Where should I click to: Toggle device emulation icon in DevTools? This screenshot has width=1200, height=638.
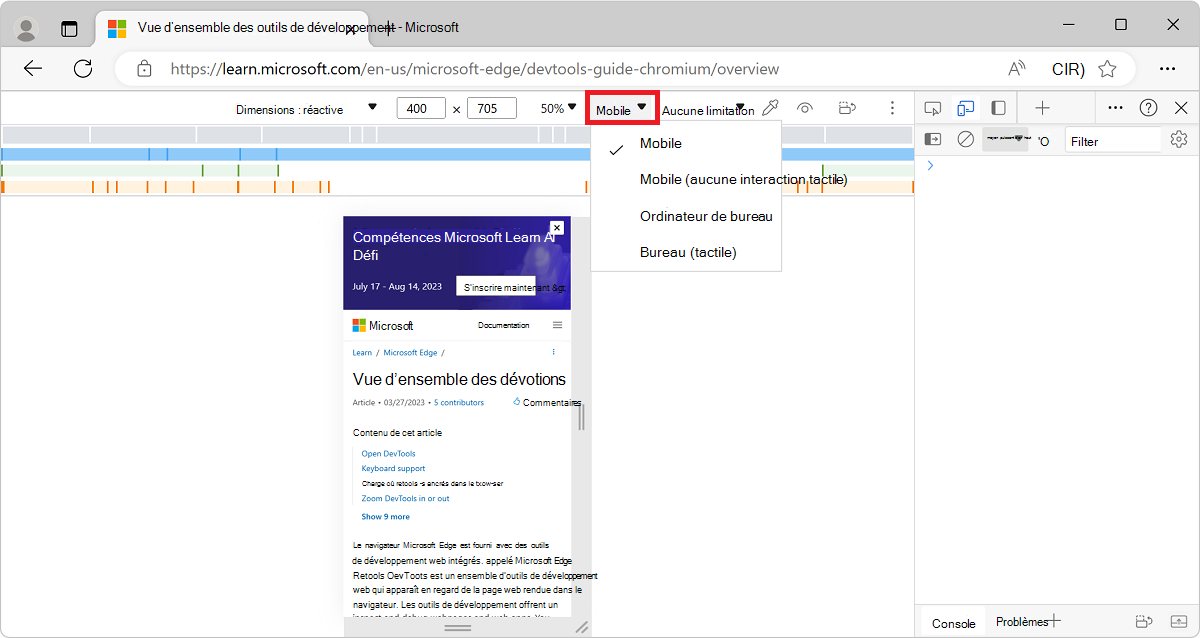coord(965,108)
